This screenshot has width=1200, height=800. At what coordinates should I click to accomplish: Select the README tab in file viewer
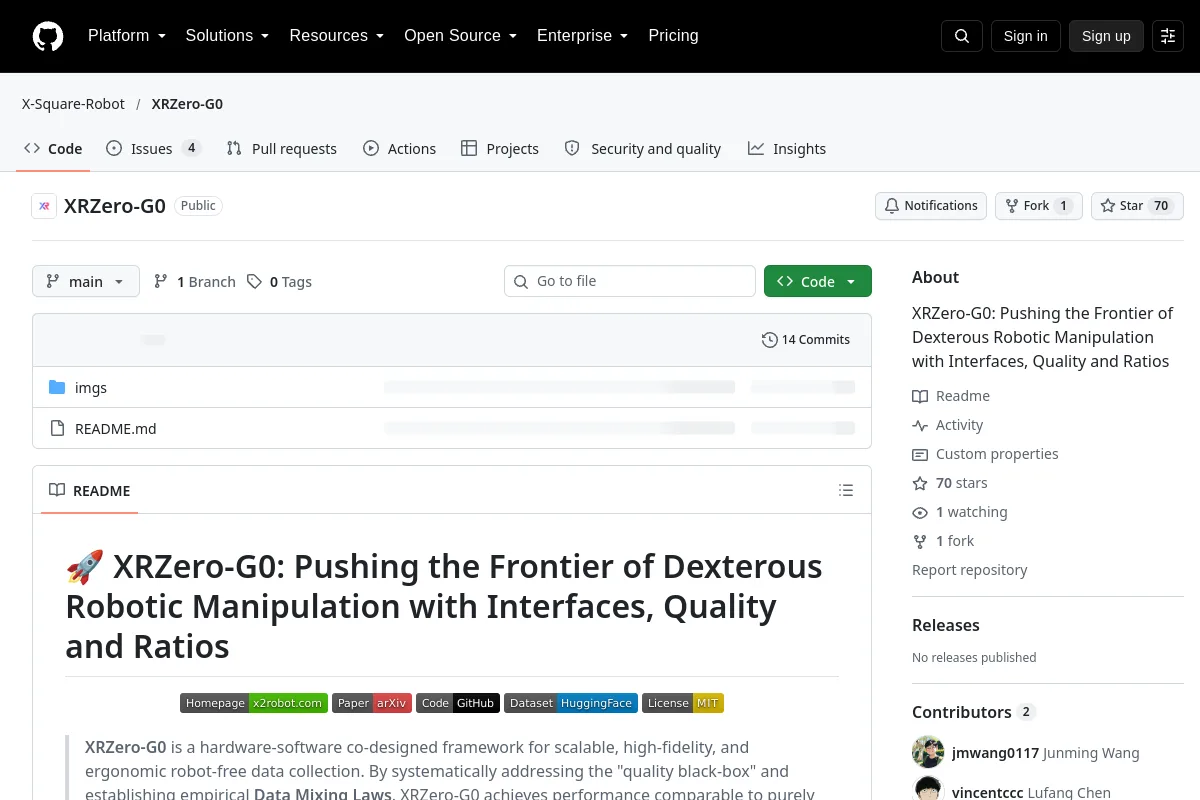(90, 491)
